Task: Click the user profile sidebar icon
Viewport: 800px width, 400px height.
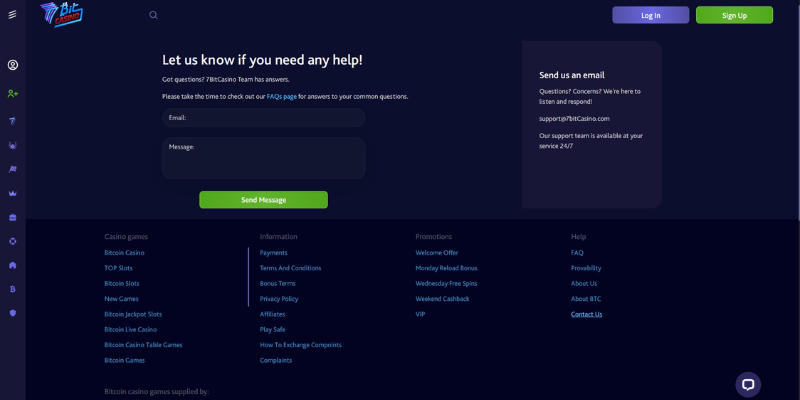Action: click(x=13, y=65)
